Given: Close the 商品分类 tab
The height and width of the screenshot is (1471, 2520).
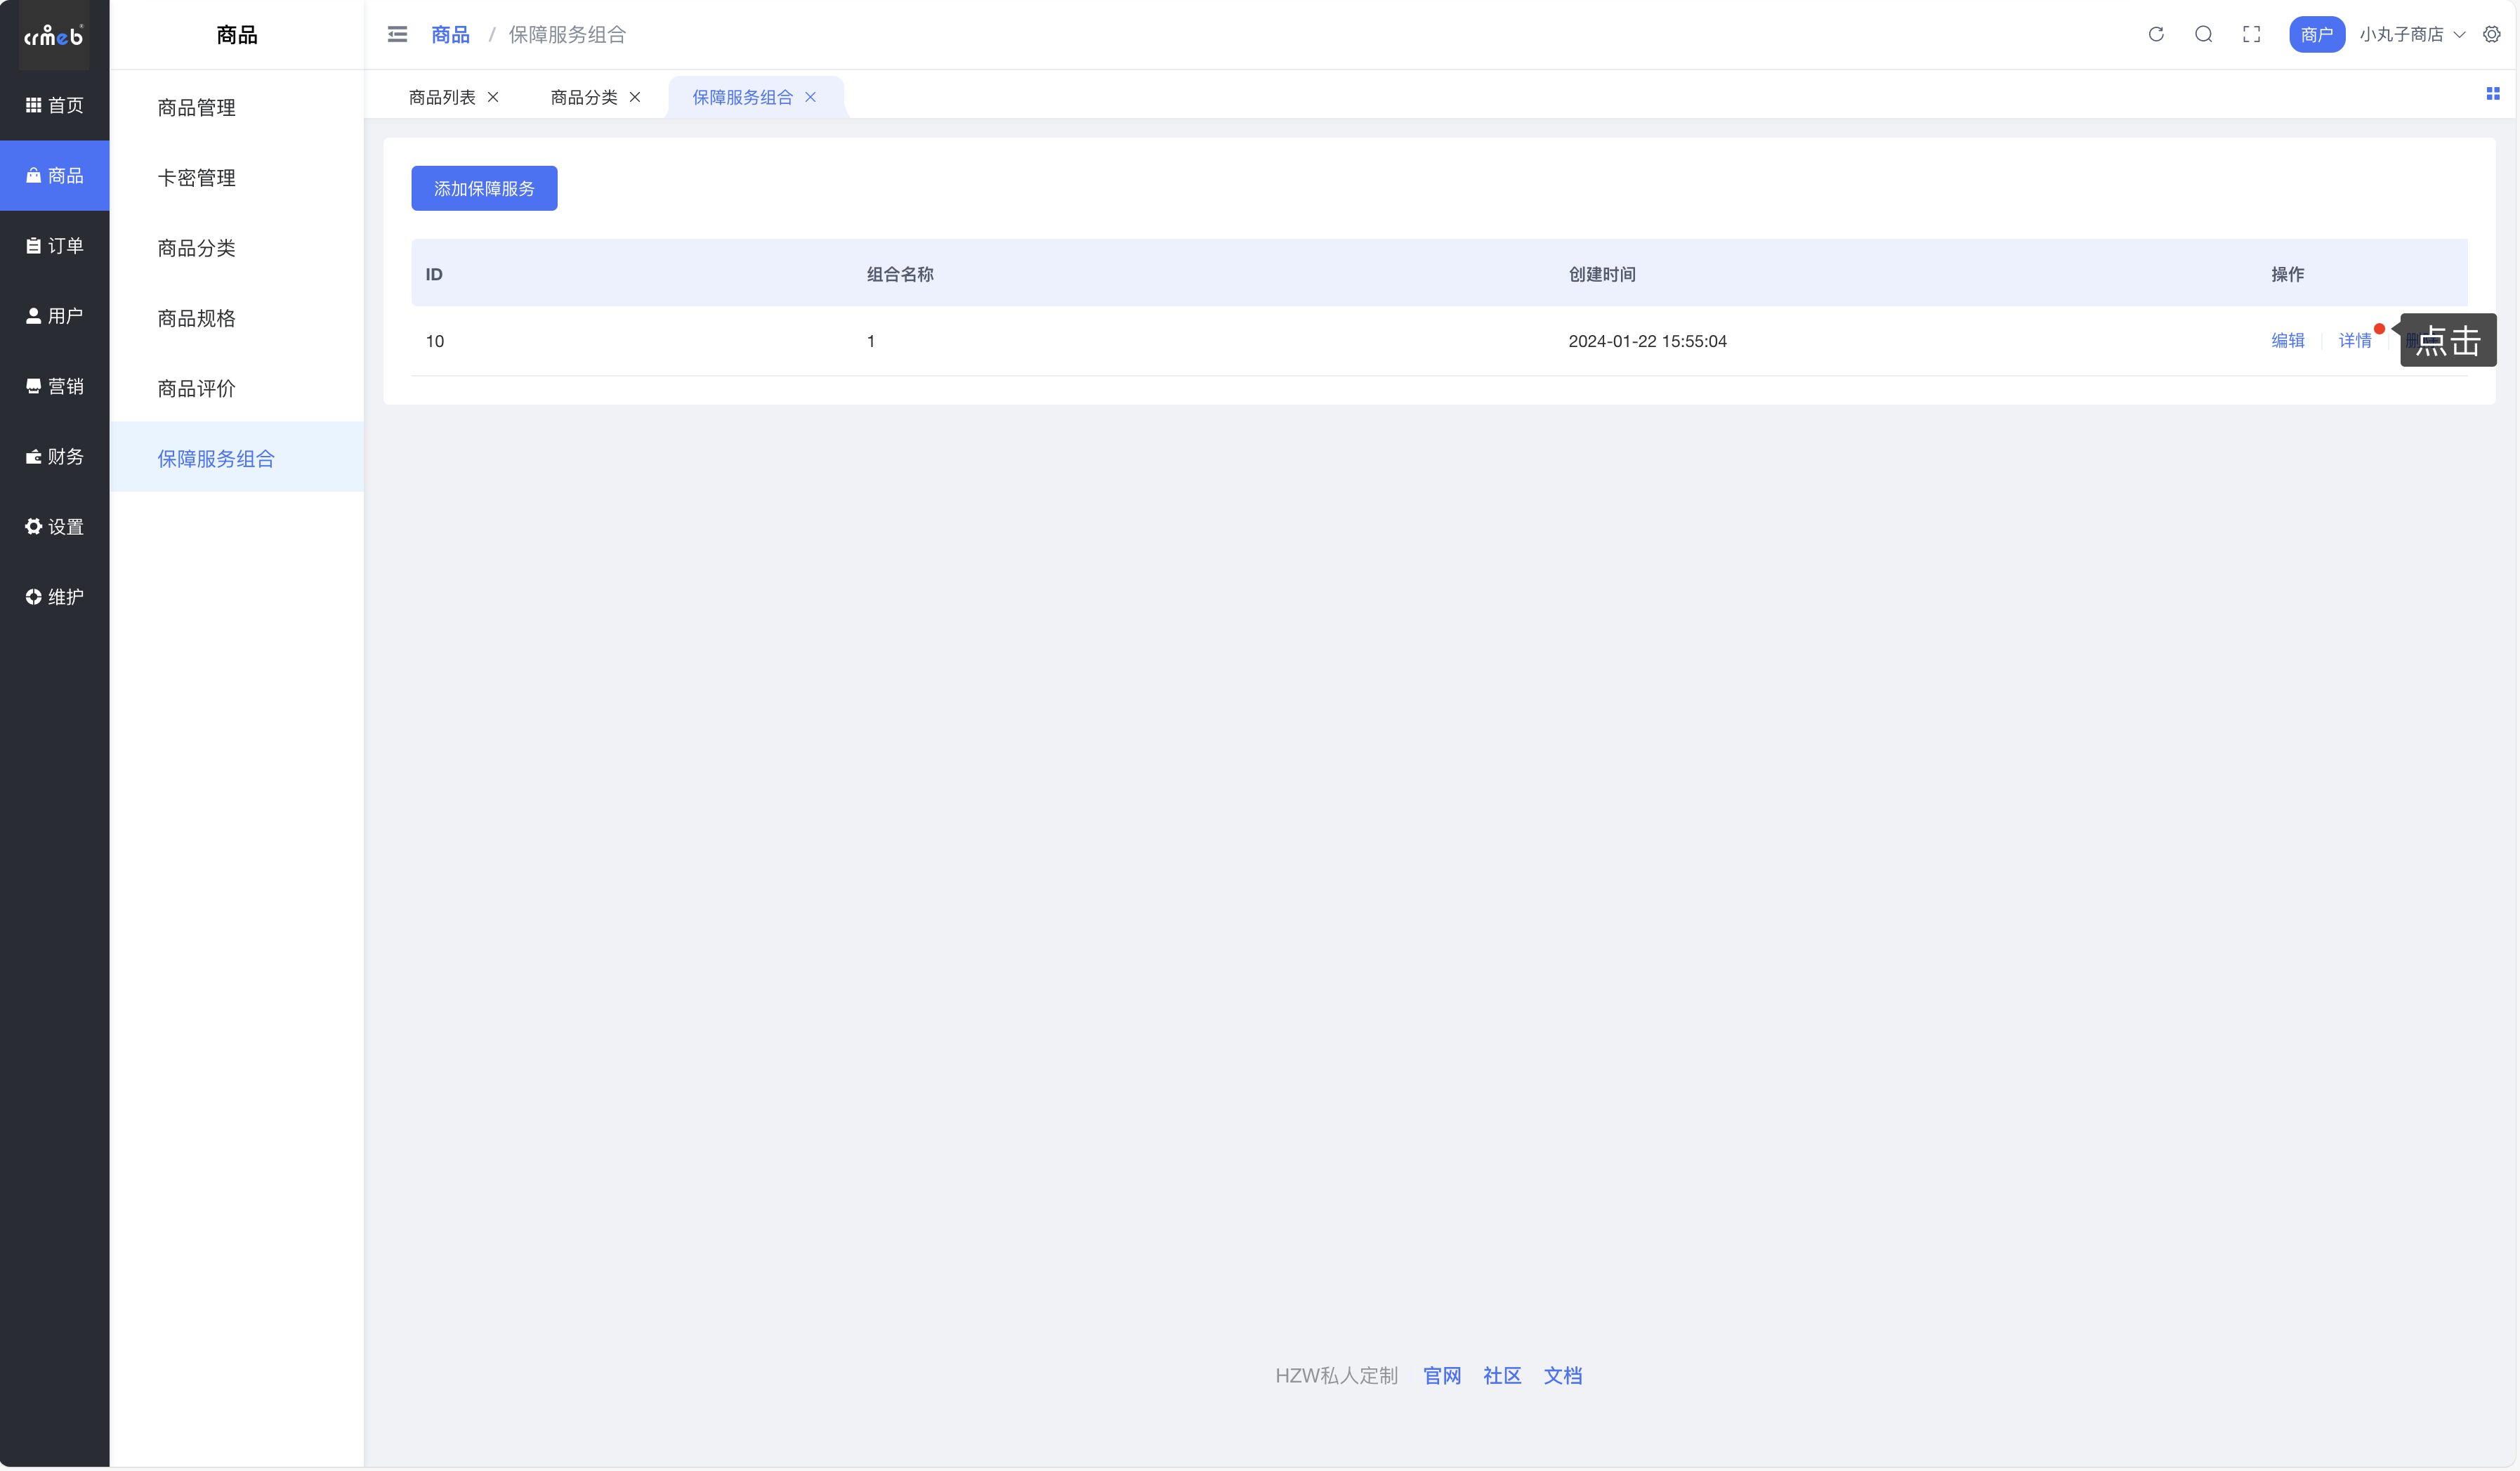Looking at the screenshot, I should 635,97.
